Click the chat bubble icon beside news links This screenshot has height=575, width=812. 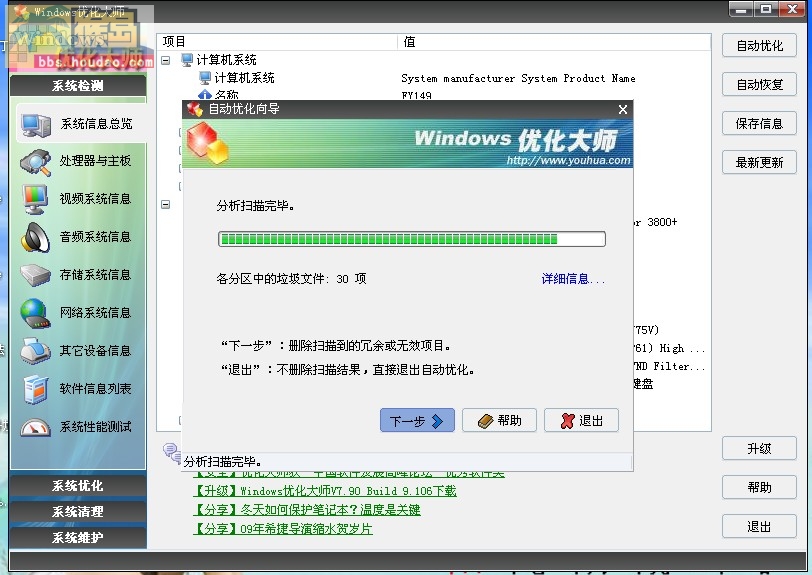171,451
